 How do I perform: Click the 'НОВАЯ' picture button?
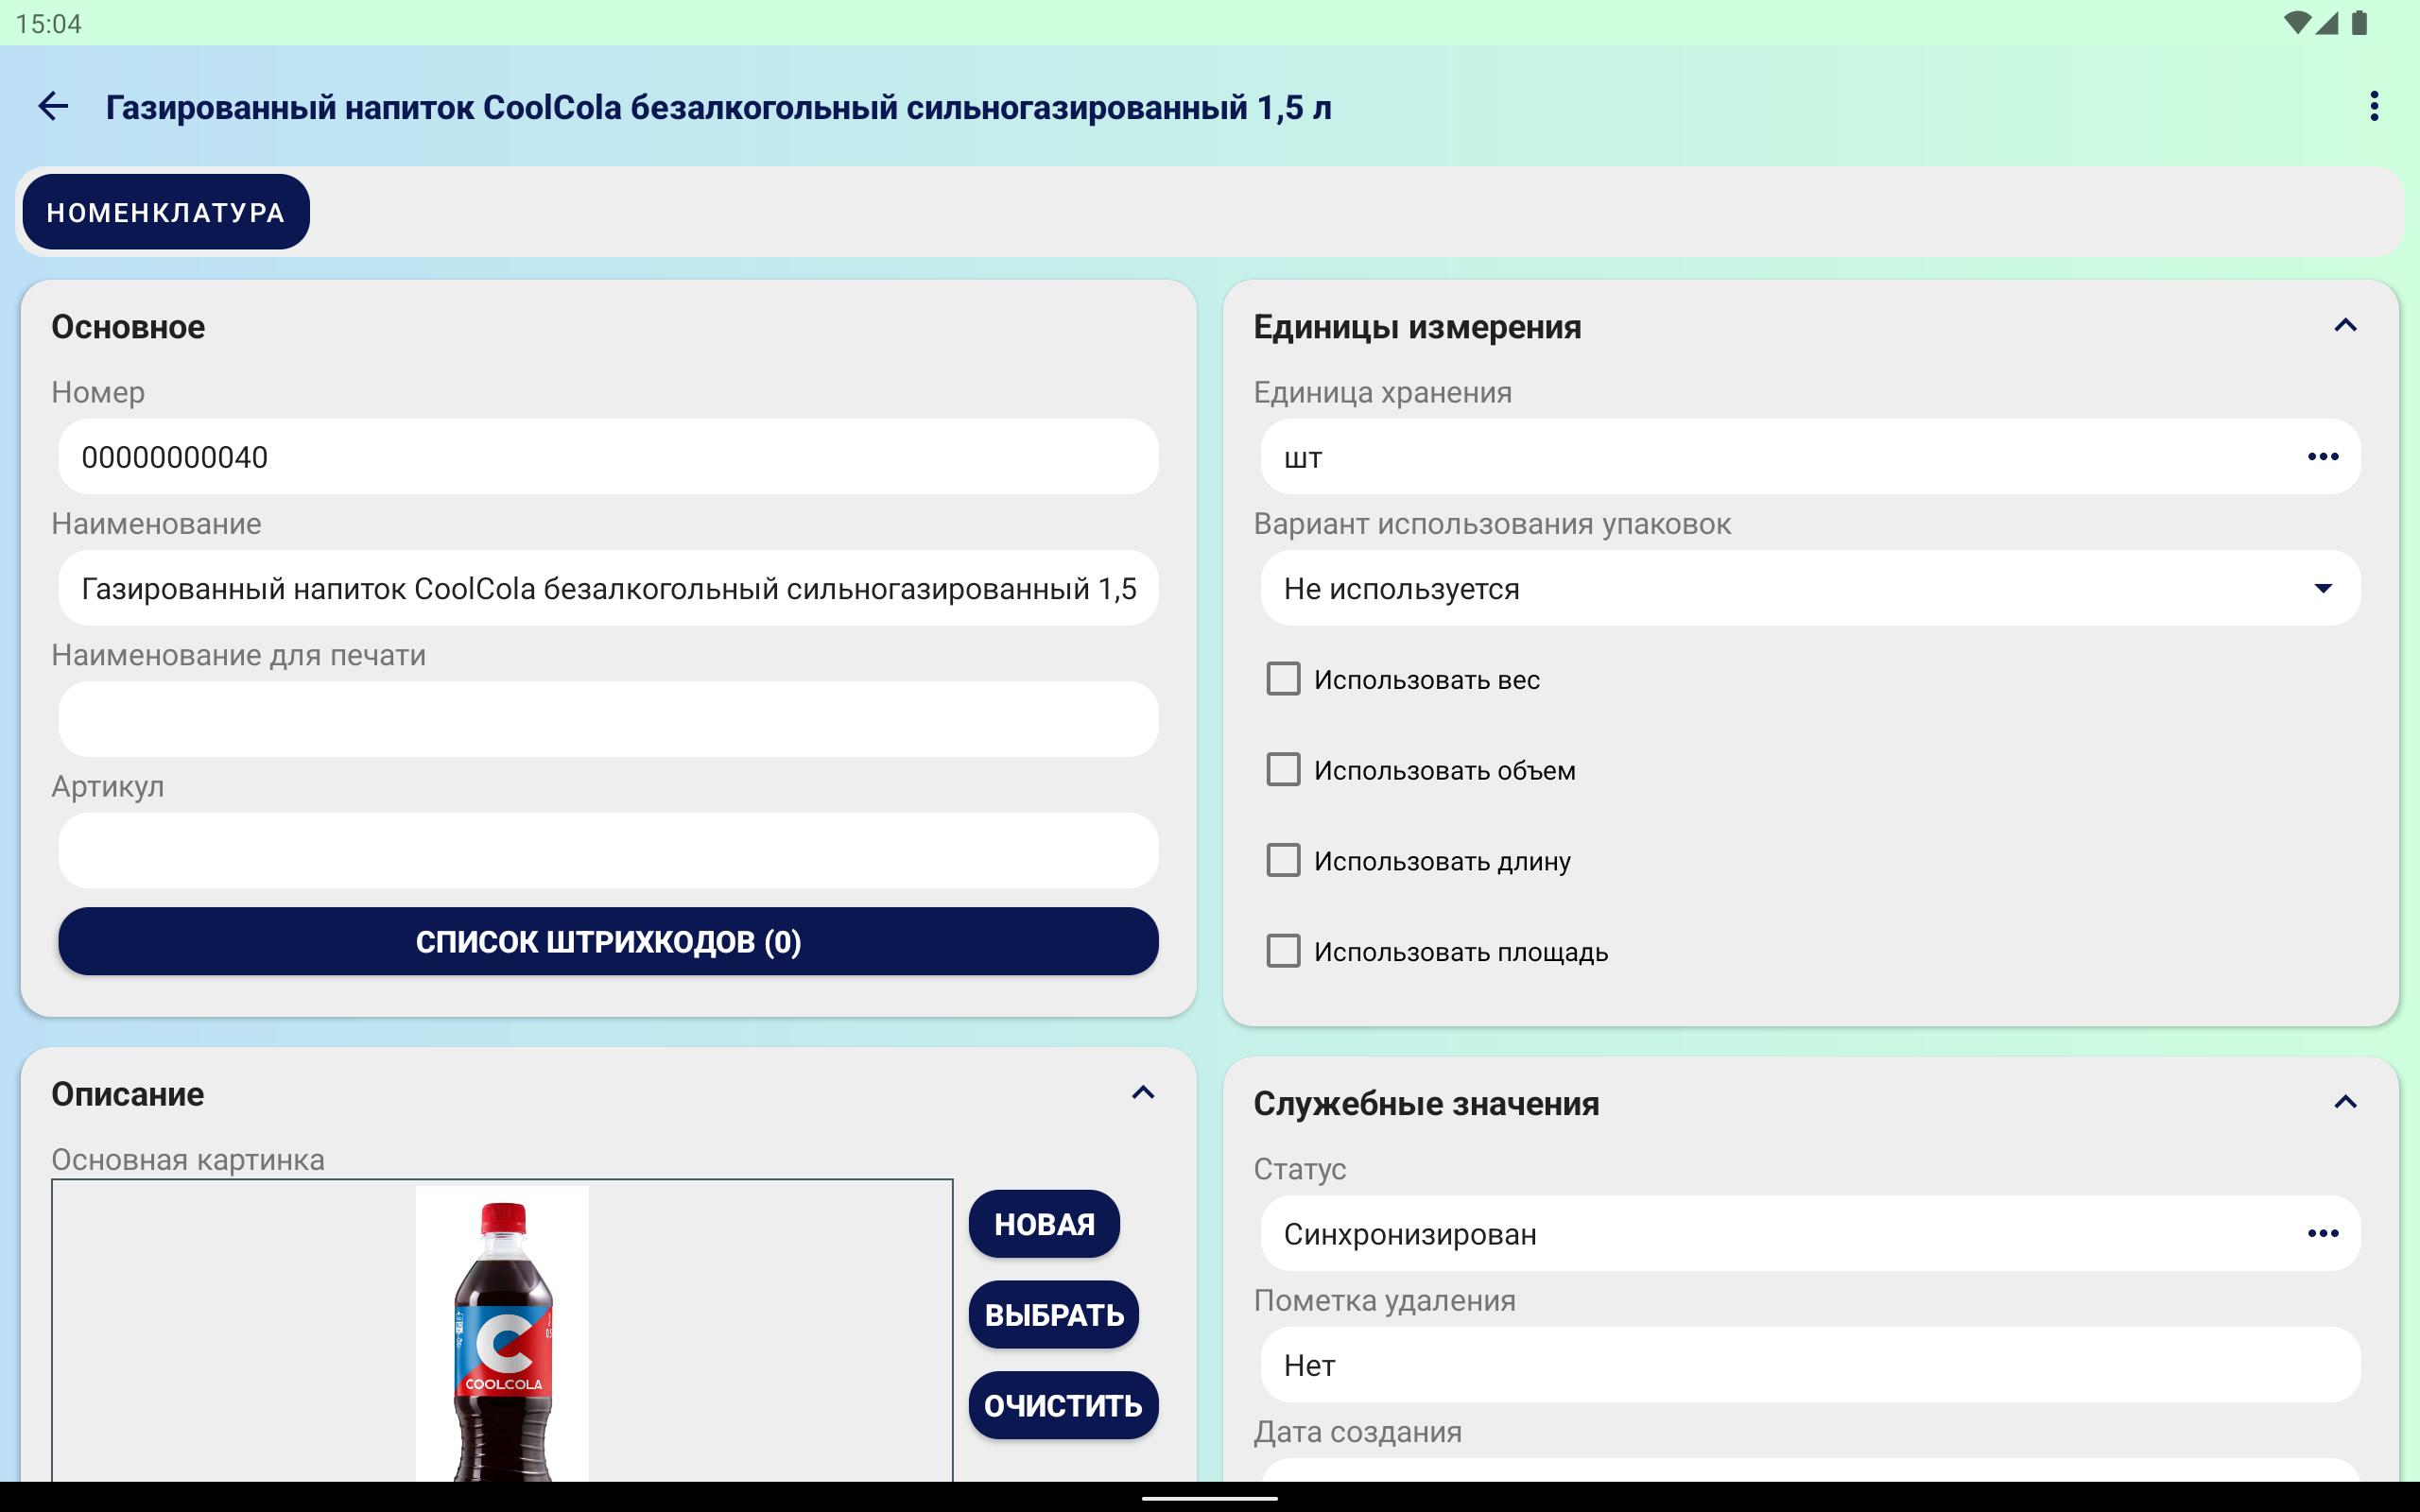1043,1224
